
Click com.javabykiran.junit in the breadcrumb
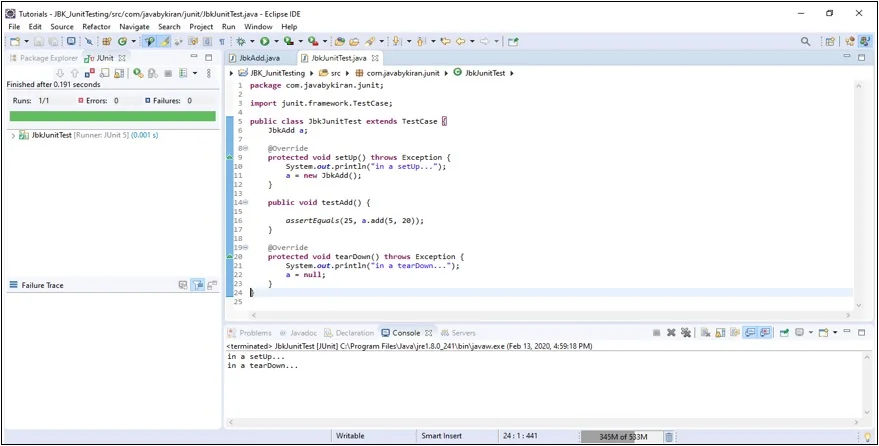(x=397, y=73)
